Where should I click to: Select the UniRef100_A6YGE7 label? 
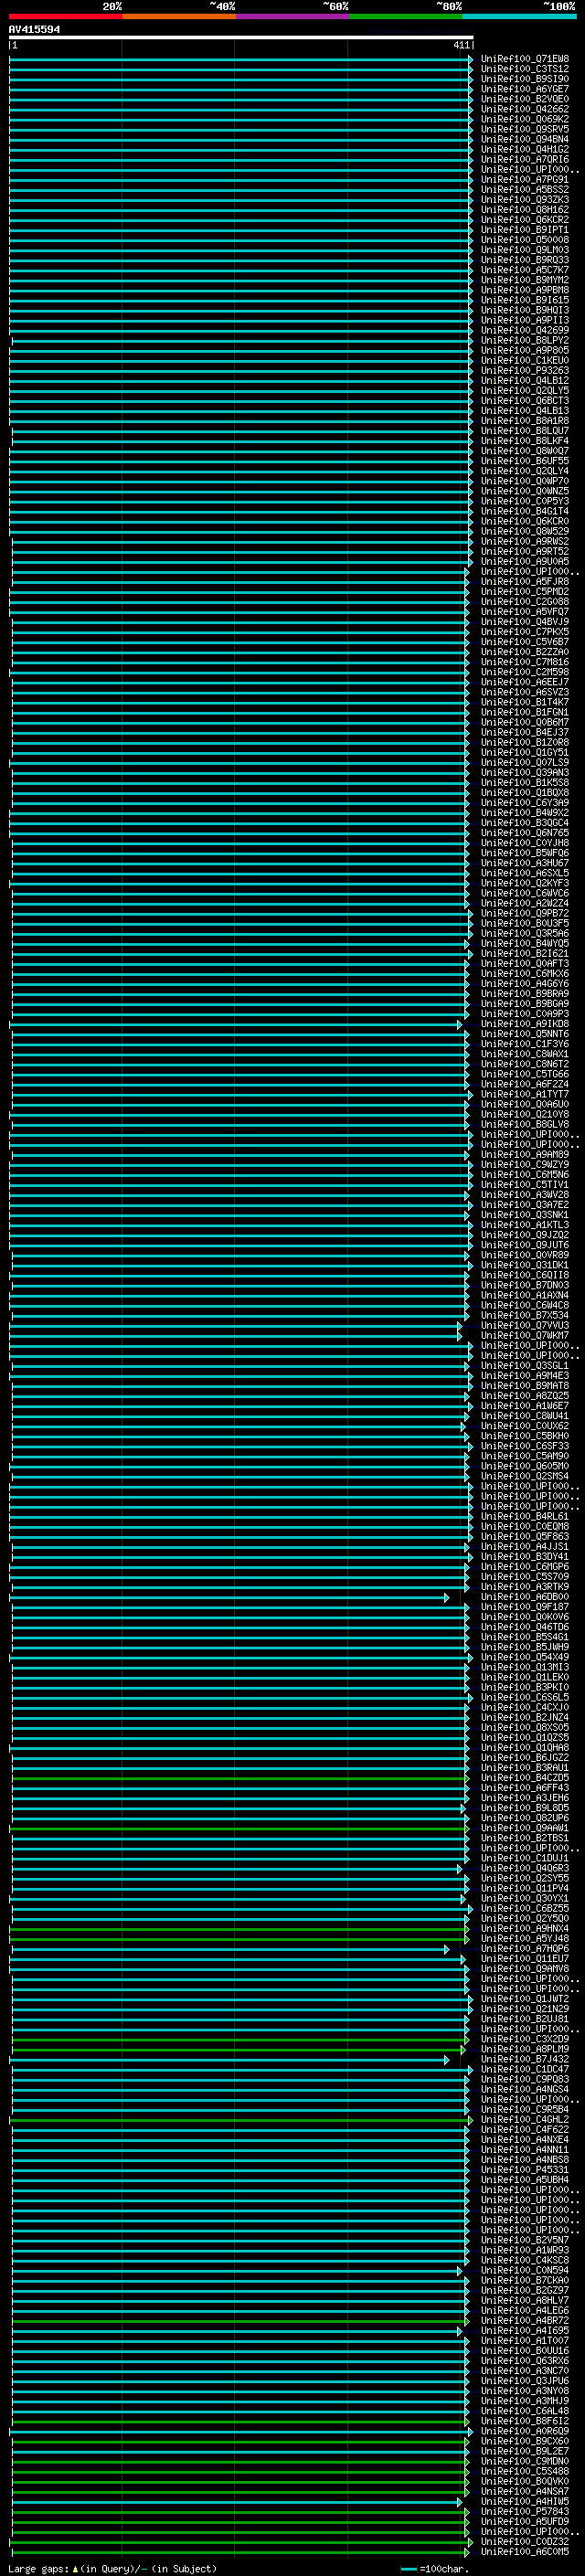(525, 89)
